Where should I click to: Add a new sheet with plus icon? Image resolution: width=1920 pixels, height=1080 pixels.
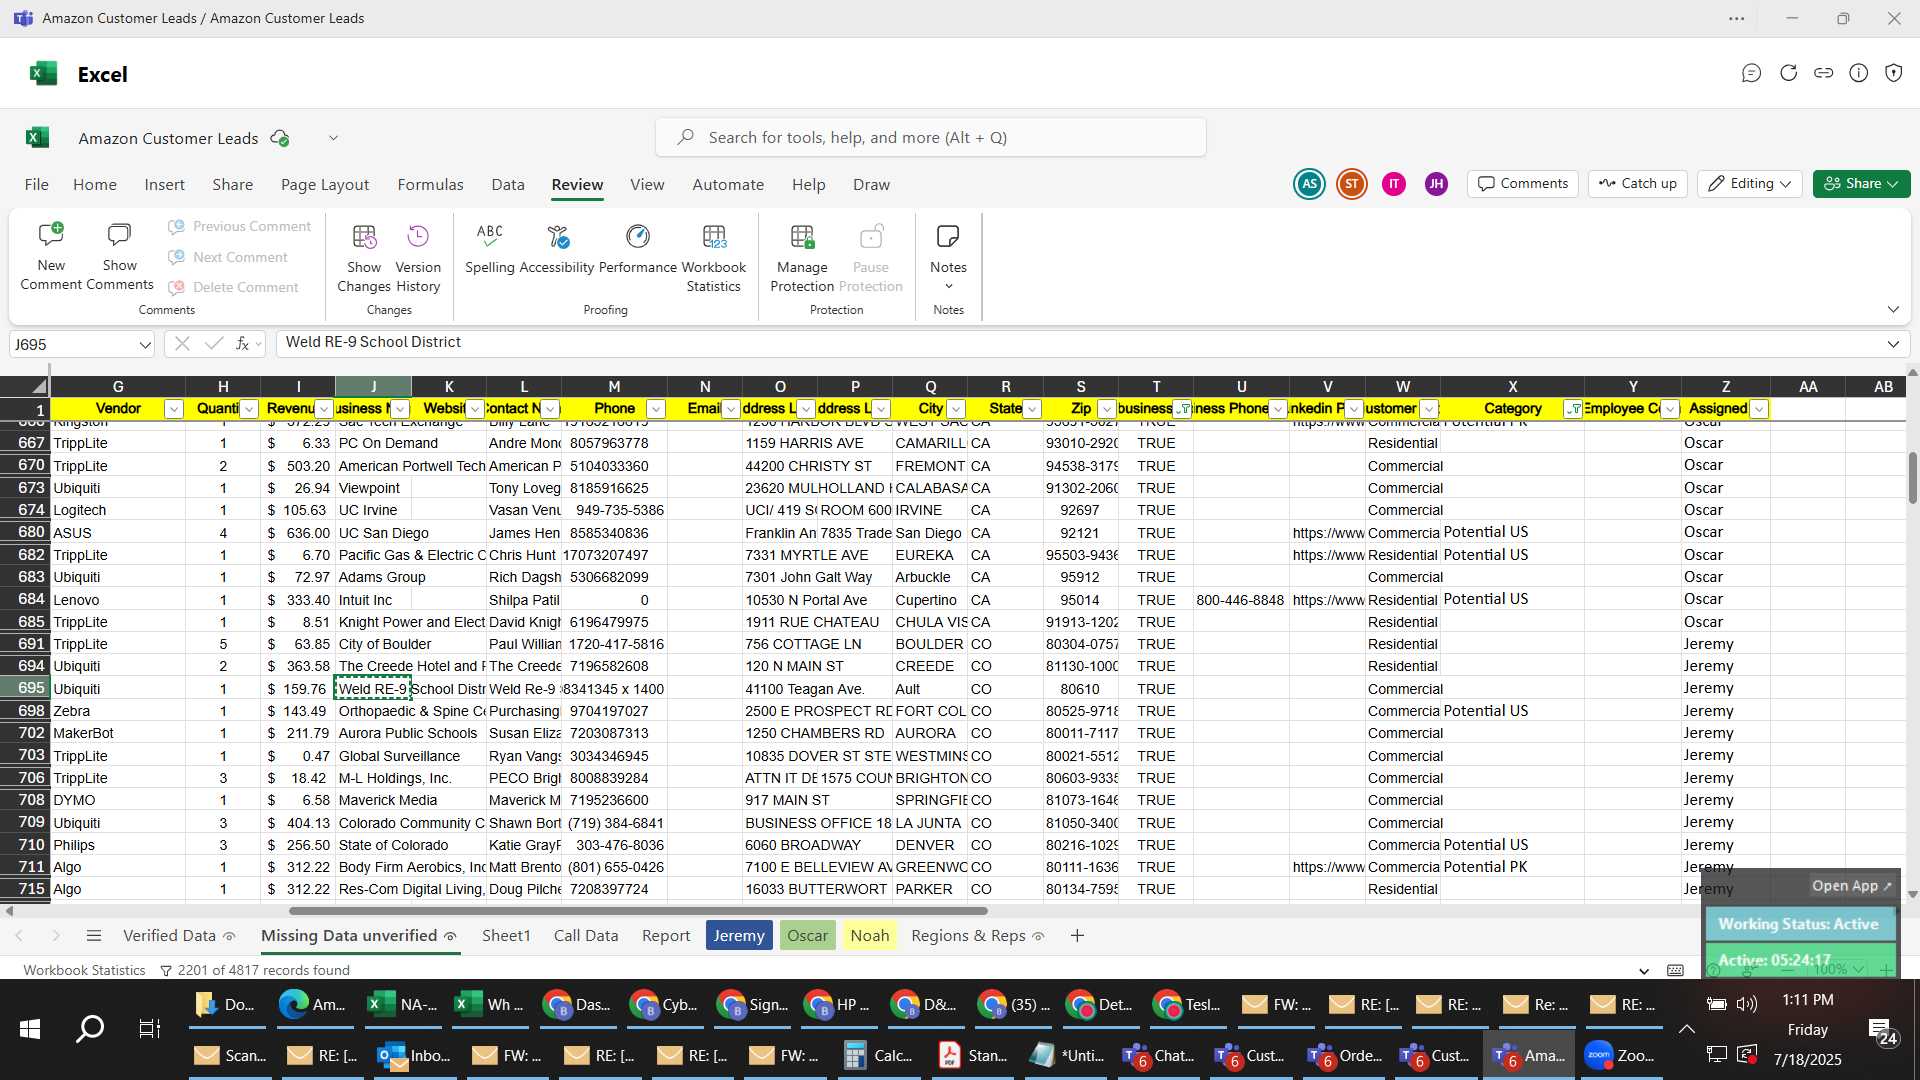click(x=1077, y=936)
